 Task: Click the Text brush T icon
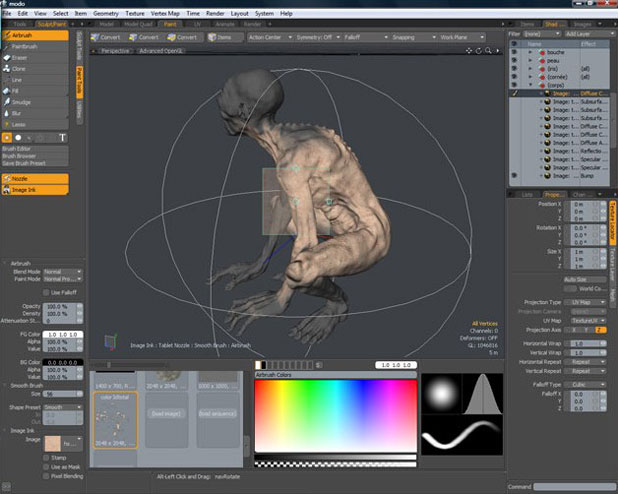click(x=63, y=136)
